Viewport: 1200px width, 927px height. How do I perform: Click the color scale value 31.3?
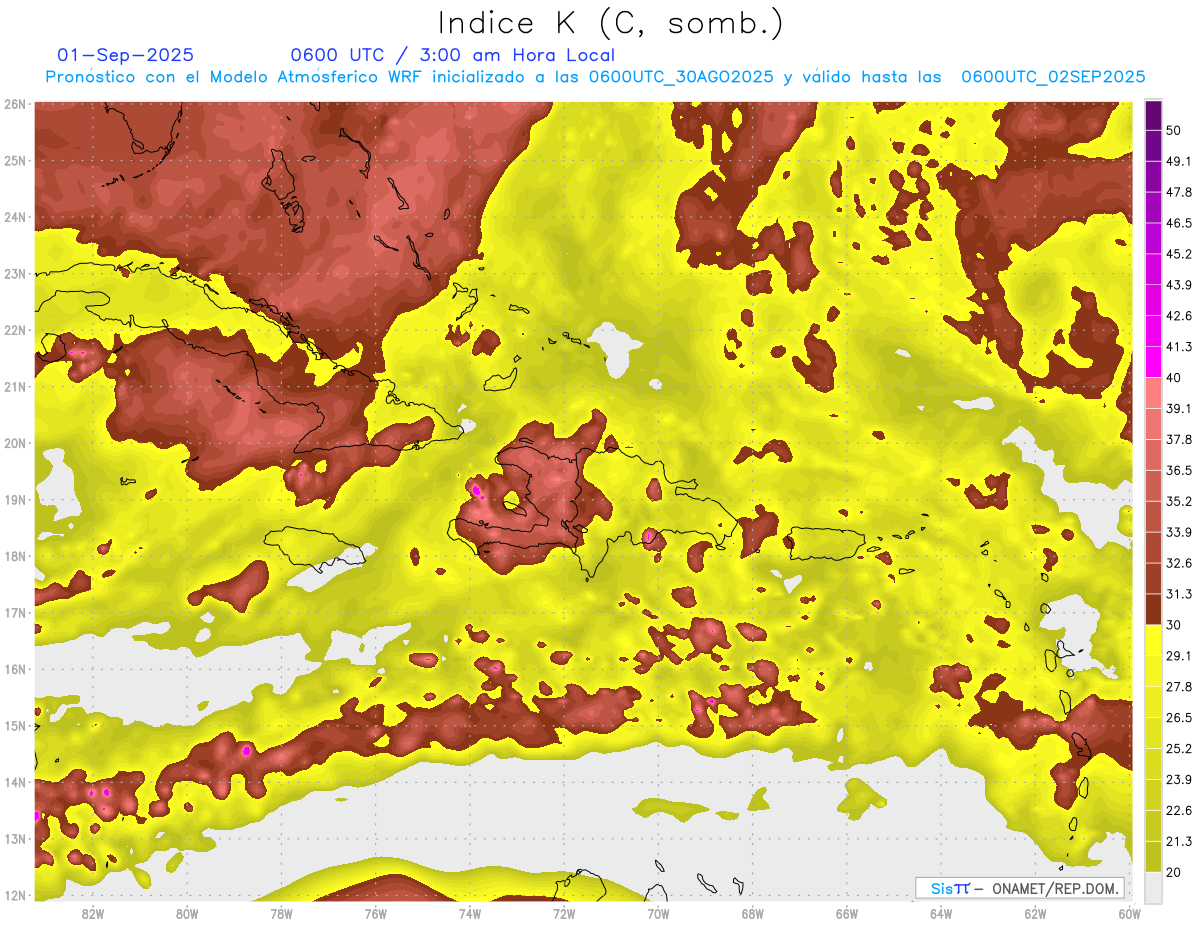[x=1179, y=594]
